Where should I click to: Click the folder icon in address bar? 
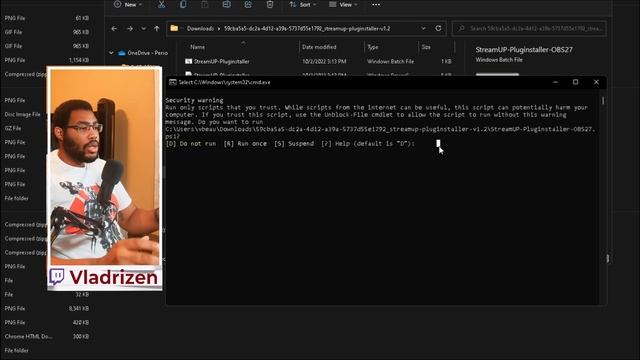click(174, 28)
